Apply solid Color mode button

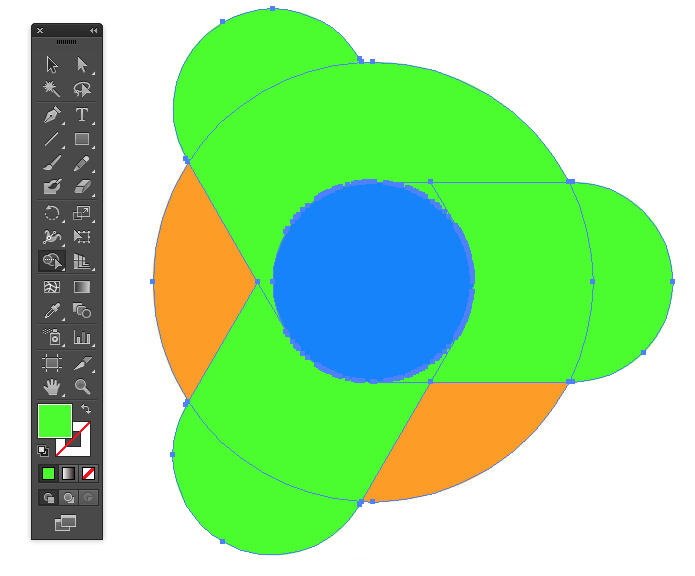coord(48,474)
